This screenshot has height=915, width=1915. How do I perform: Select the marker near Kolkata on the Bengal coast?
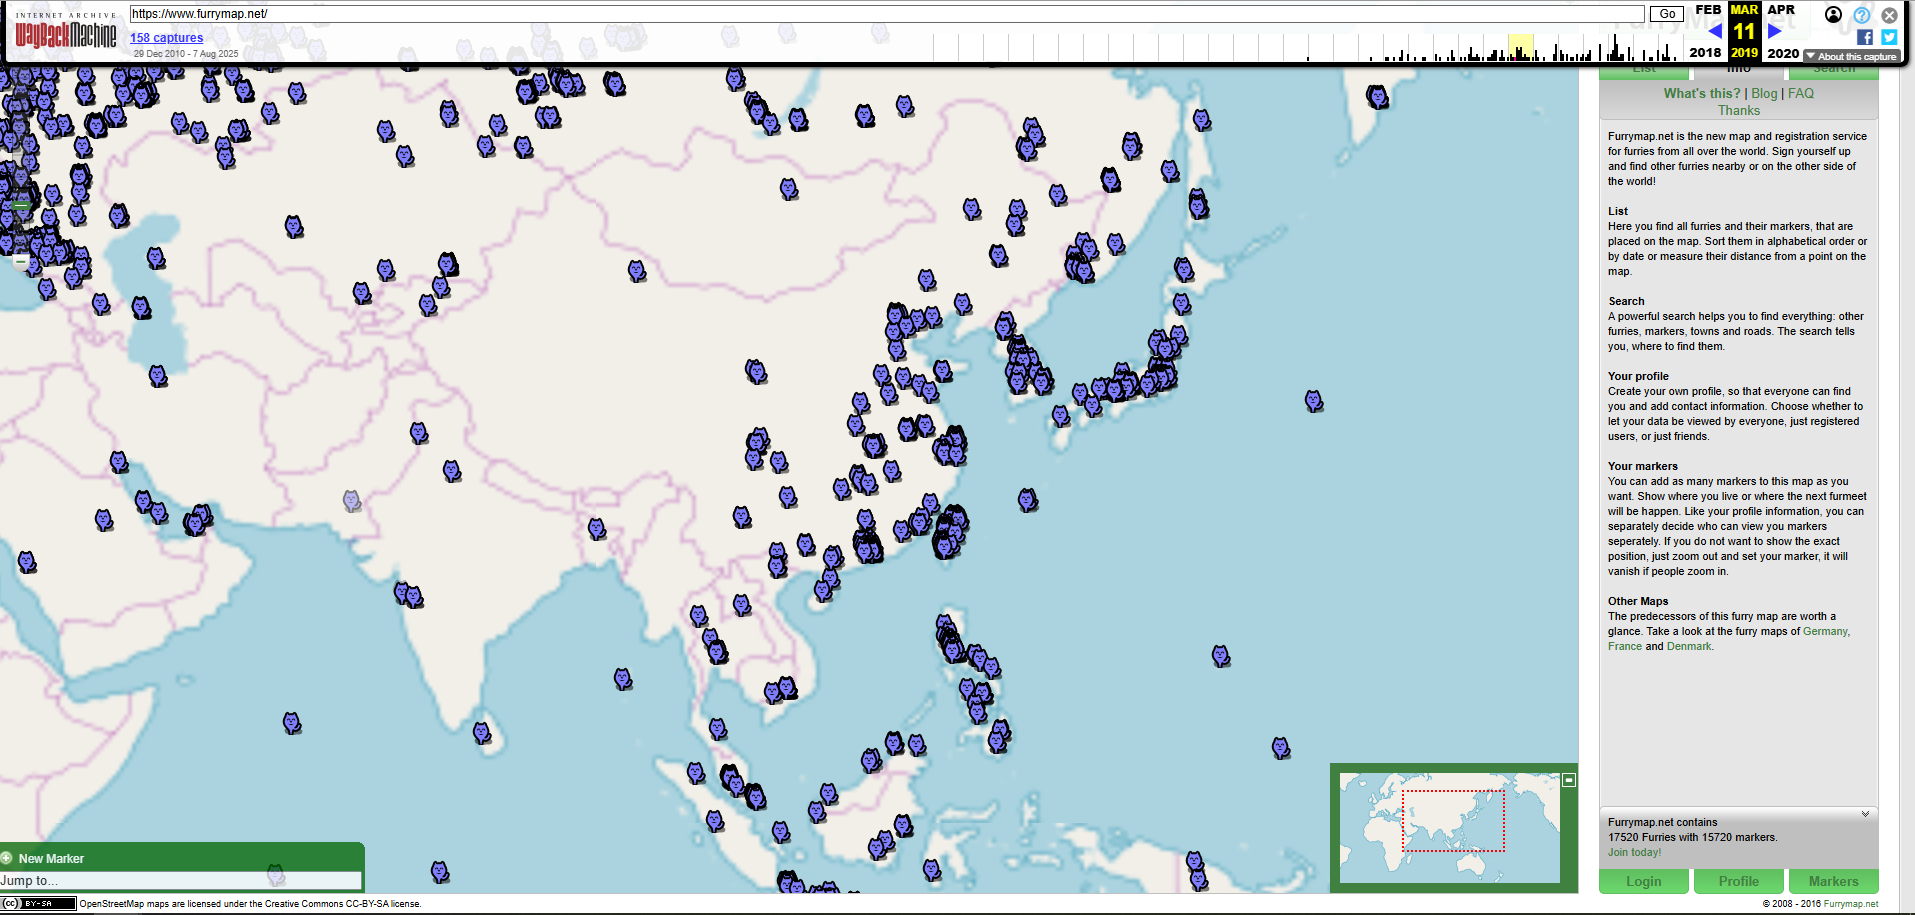(597, 528)
